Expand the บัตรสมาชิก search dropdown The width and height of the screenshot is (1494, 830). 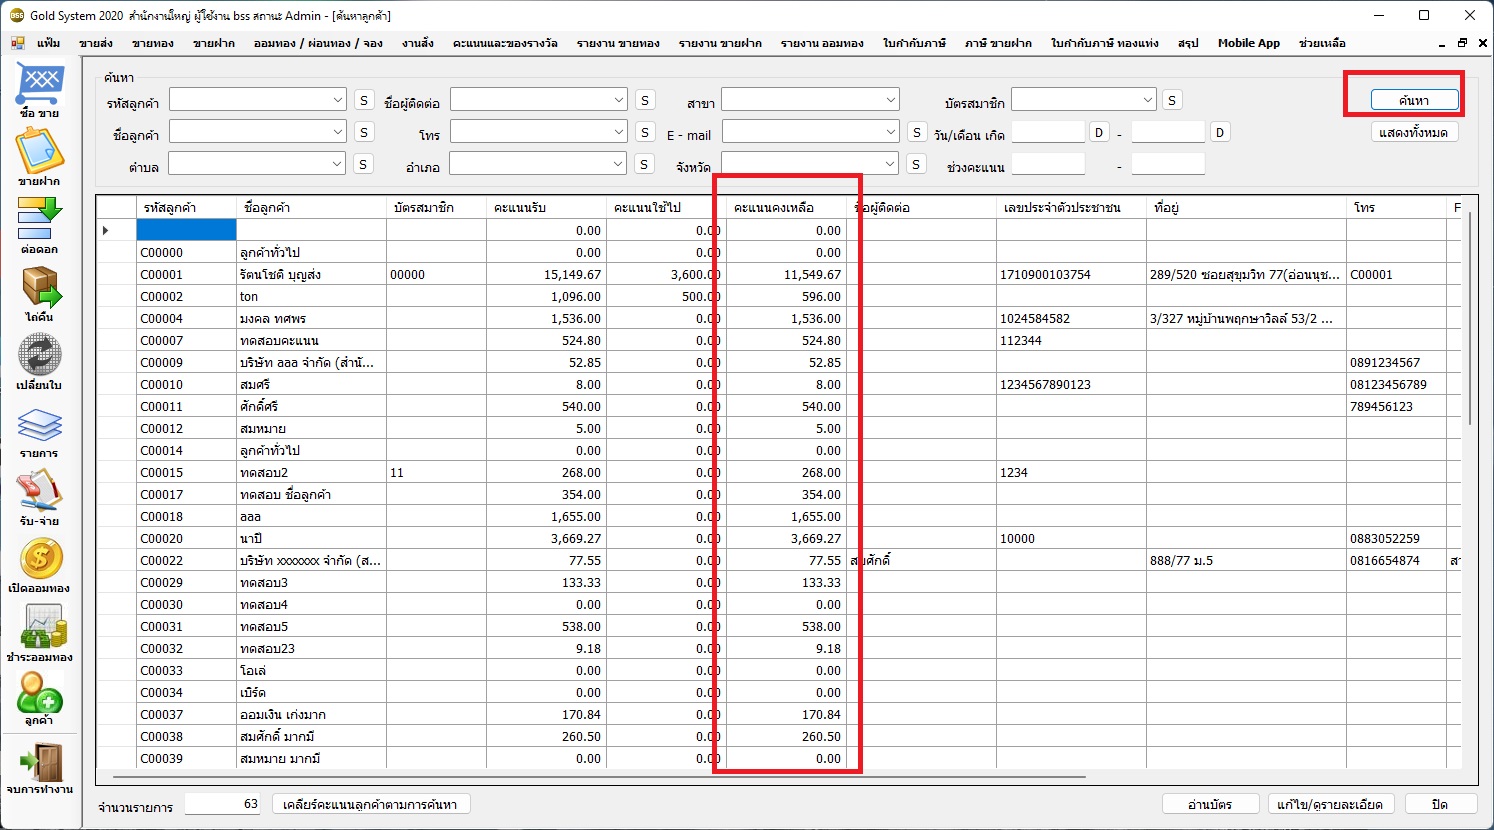(1147, 100)
